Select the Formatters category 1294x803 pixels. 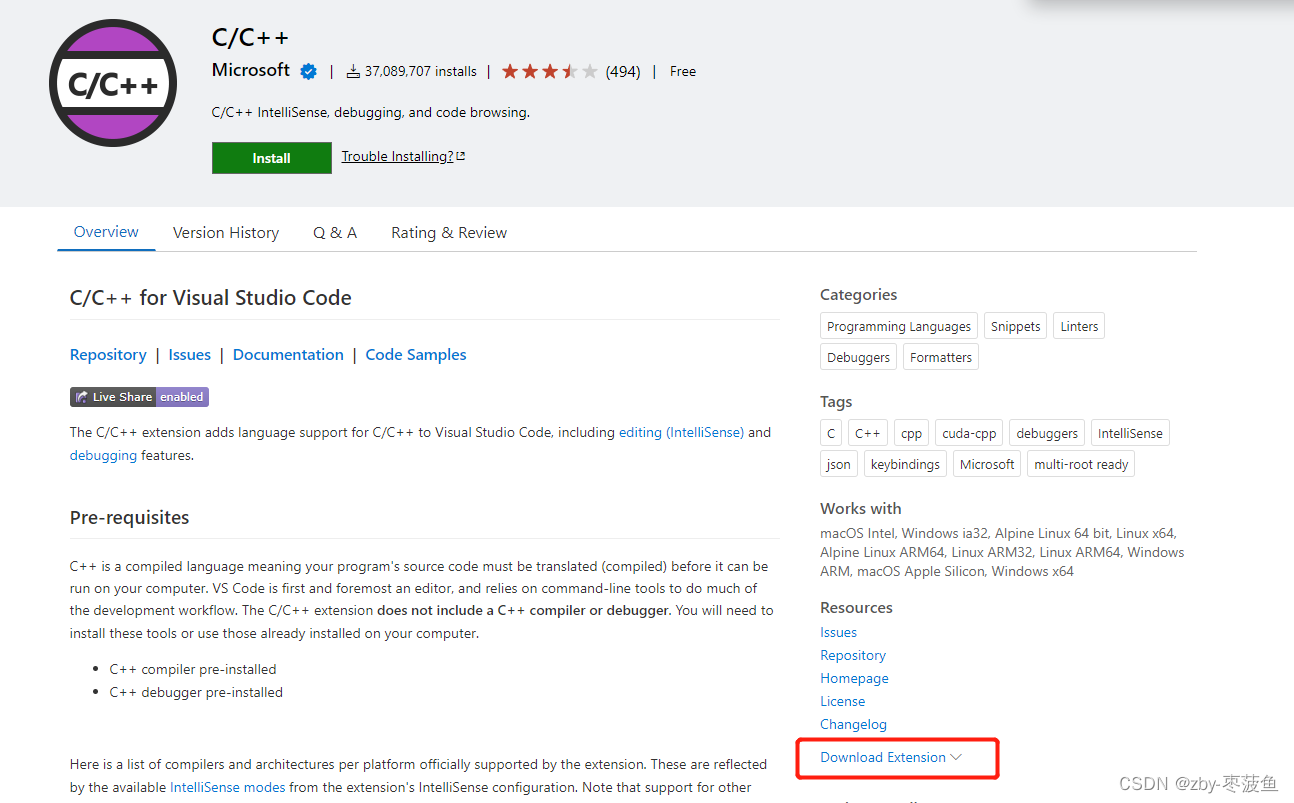941,357
